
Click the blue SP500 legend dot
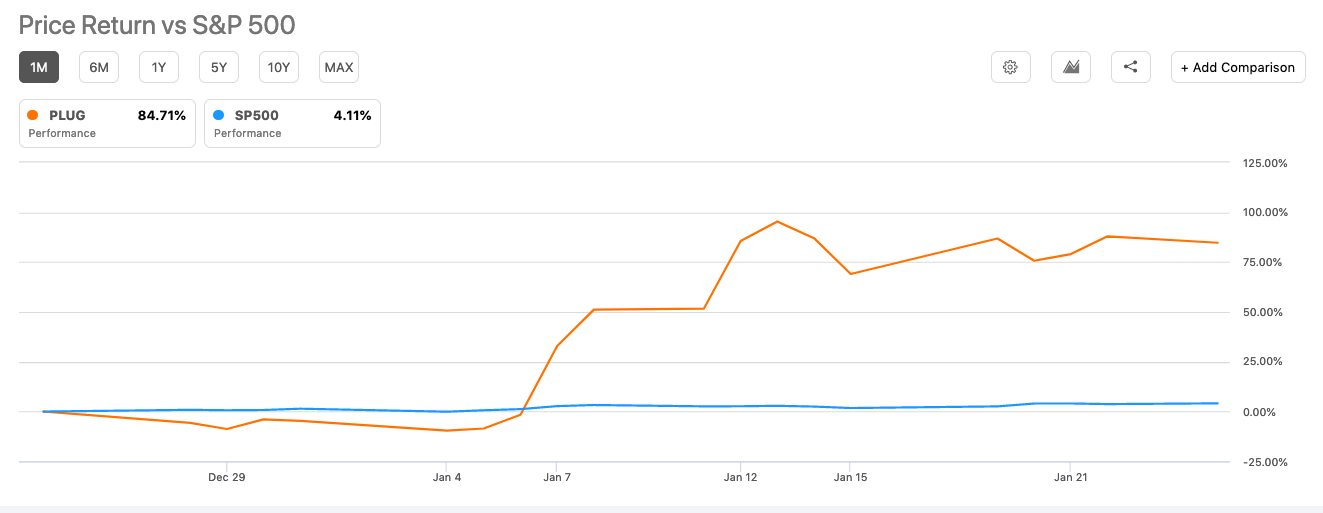pos(219,115)
